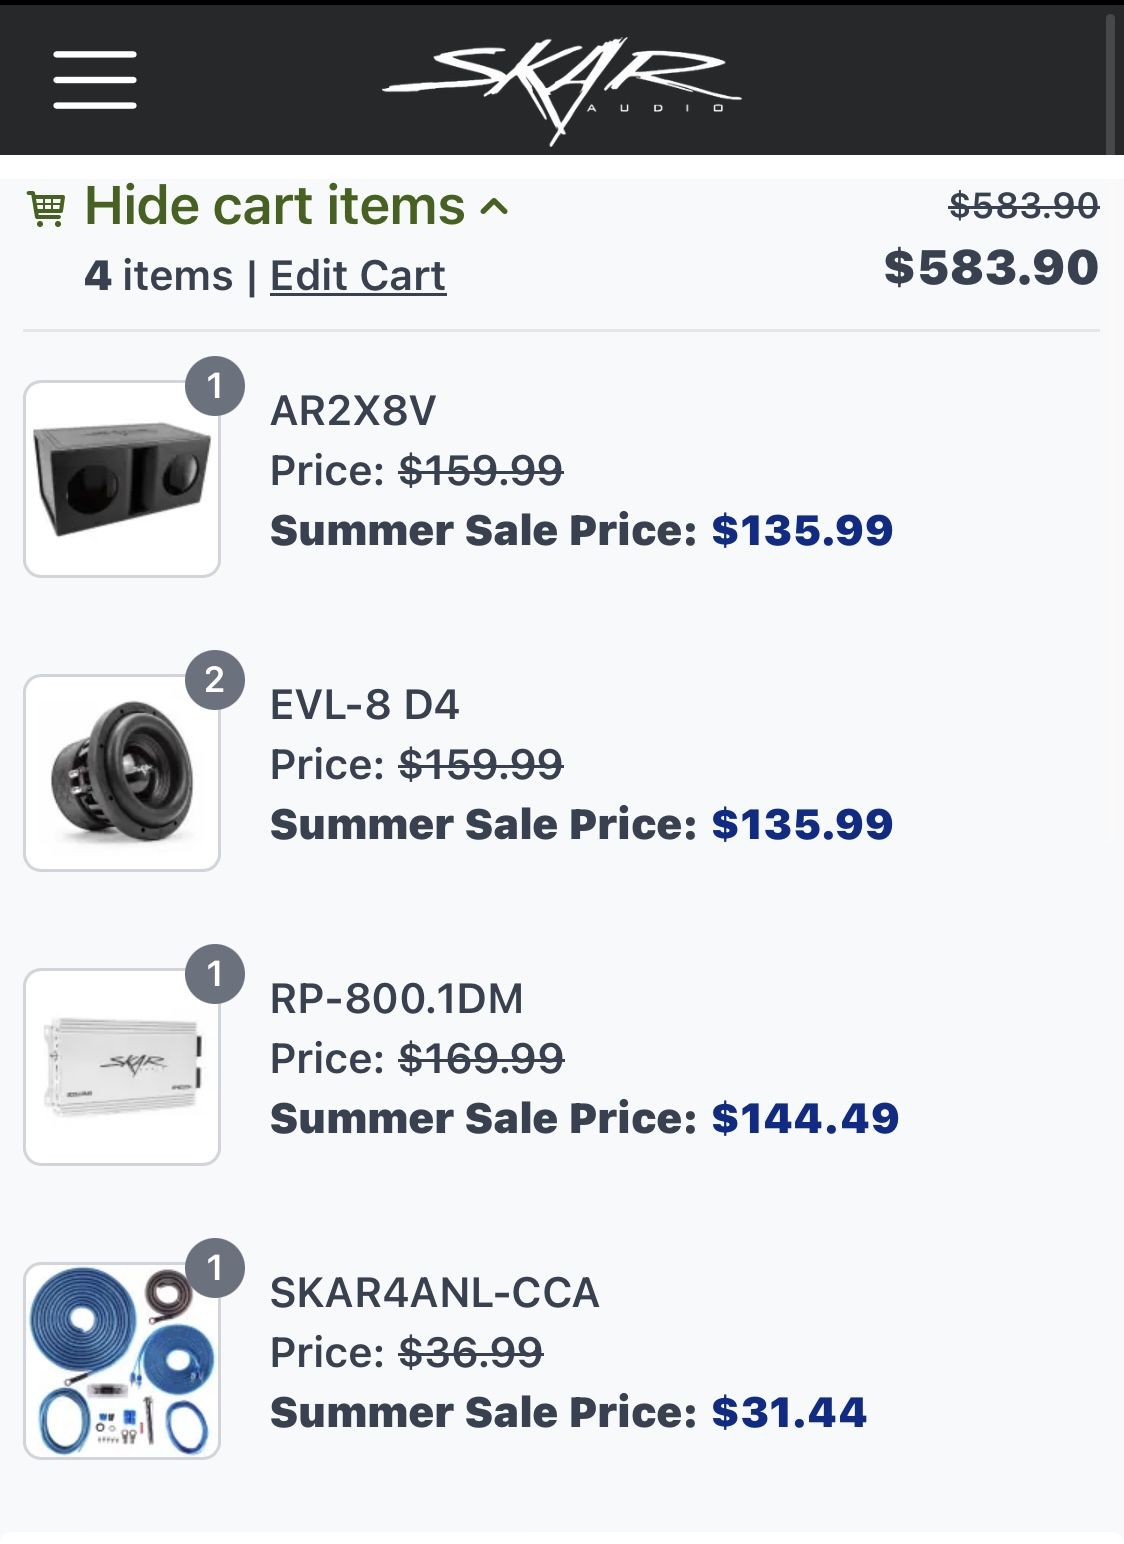Select the AR2X8V product name
The image size is (1124, 1544).
tap(353, 411)
